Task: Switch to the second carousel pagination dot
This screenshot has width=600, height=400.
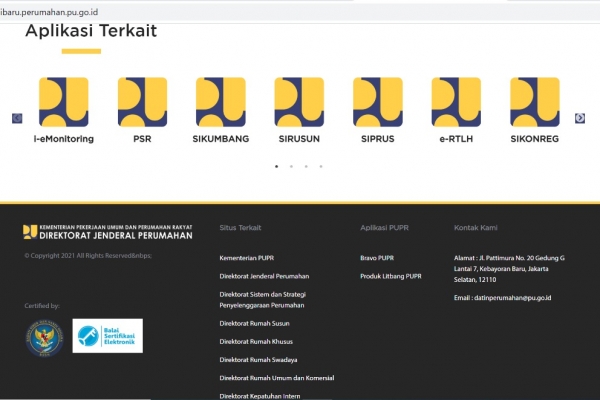Action: click(291, 166)
